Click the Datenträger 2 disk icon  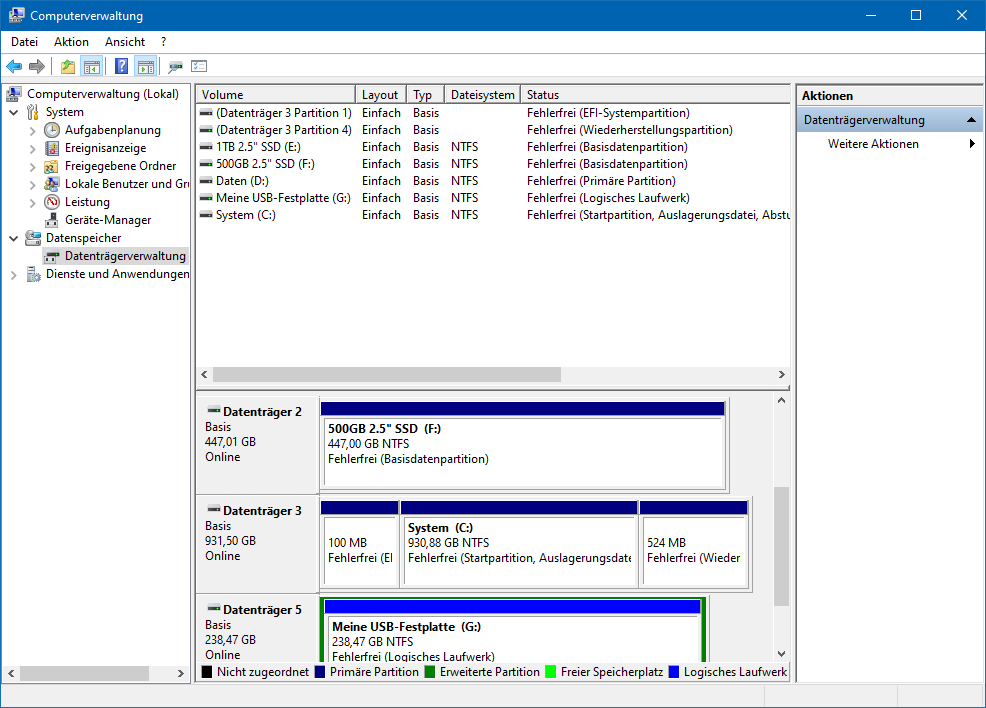point(214,411)
